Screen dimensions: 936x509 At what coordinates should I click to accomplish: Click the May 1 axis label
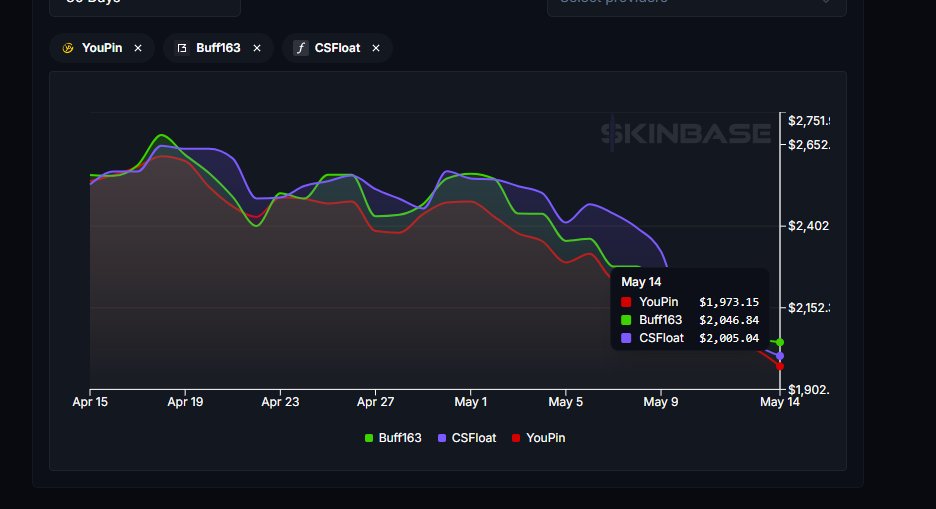pyautogui.click(x=470, y=402)
